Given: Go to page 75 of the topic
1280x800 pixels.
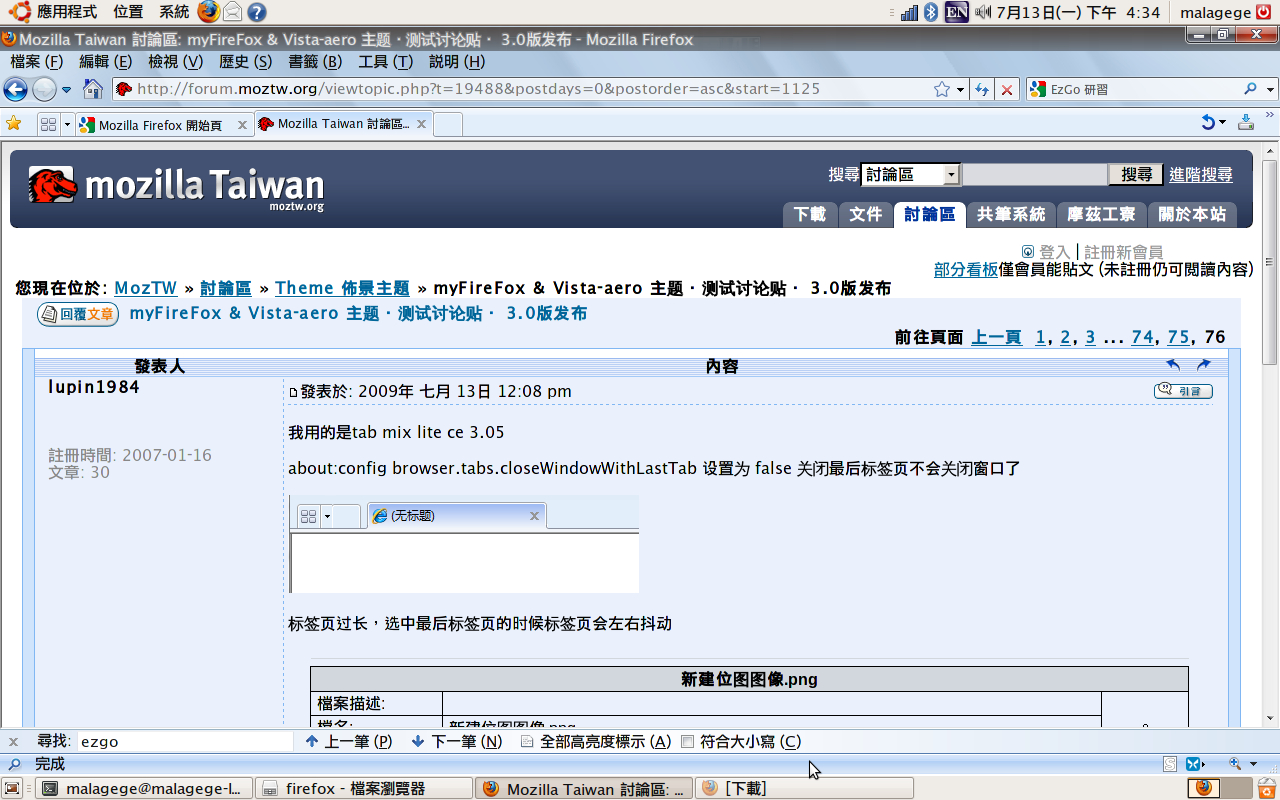Looking at the screenshot, I should pos(1178,338).
